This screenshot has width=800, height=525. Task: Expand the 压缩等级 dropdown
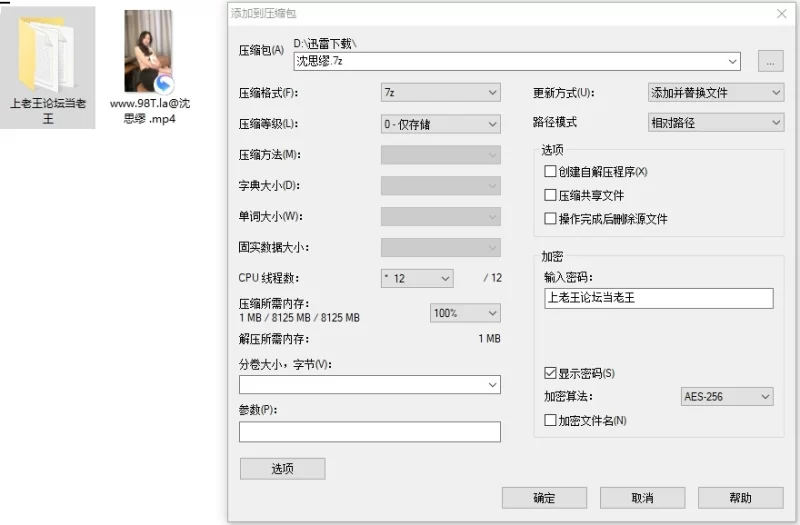point(440,124)
